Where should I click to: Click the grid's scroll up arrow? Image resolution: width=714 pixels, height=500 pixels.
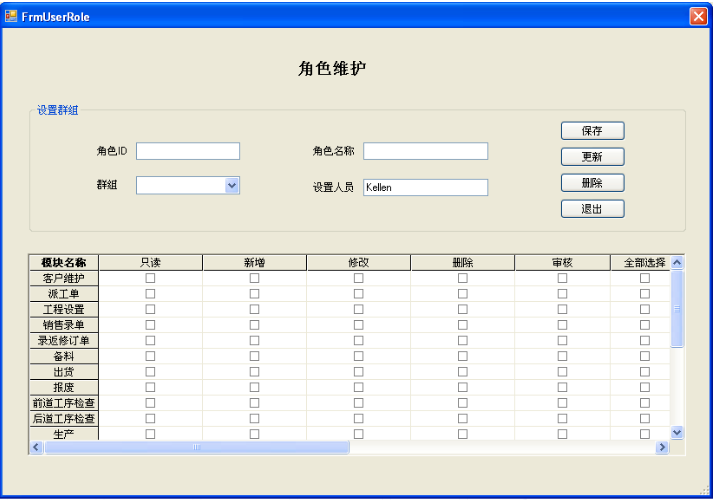(x=677, y=262)
